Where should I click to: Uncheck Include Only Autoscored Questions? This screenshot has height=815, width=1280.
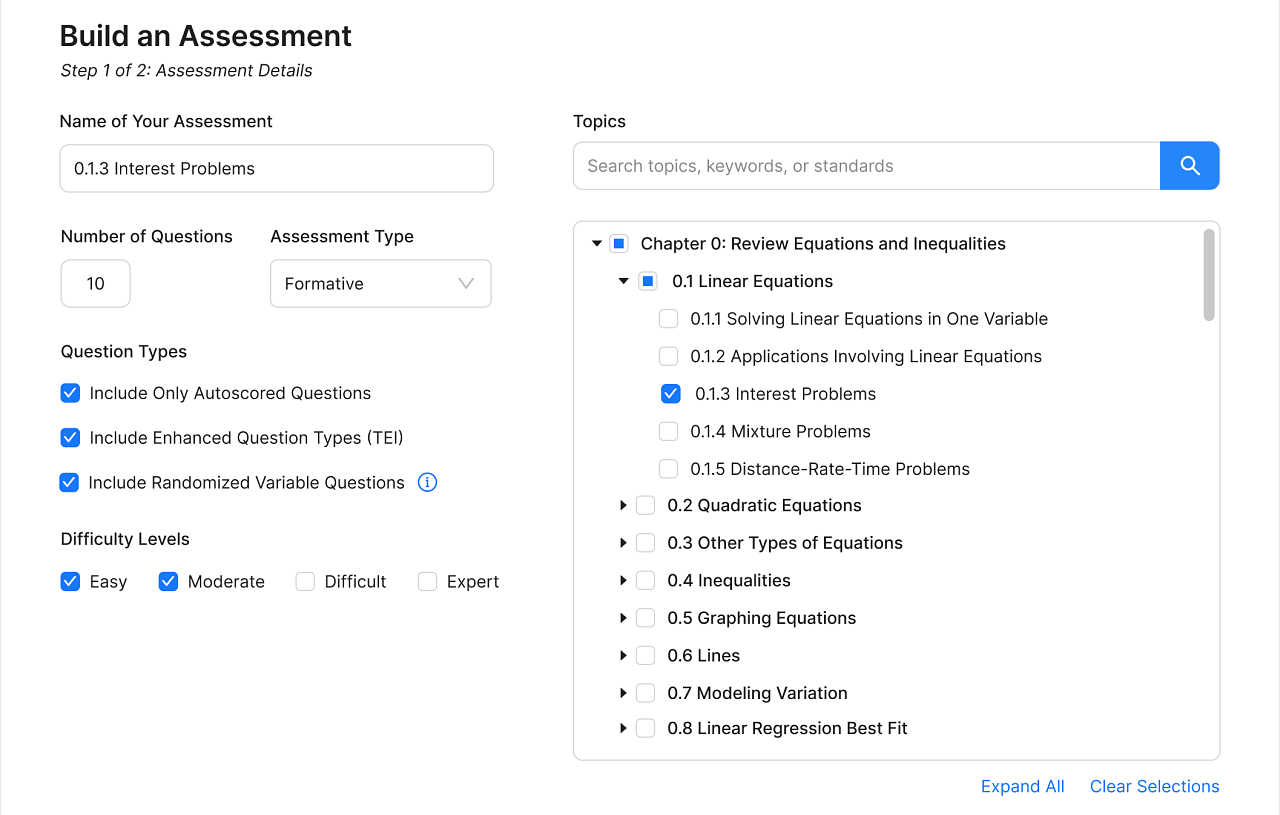point(70,393)
